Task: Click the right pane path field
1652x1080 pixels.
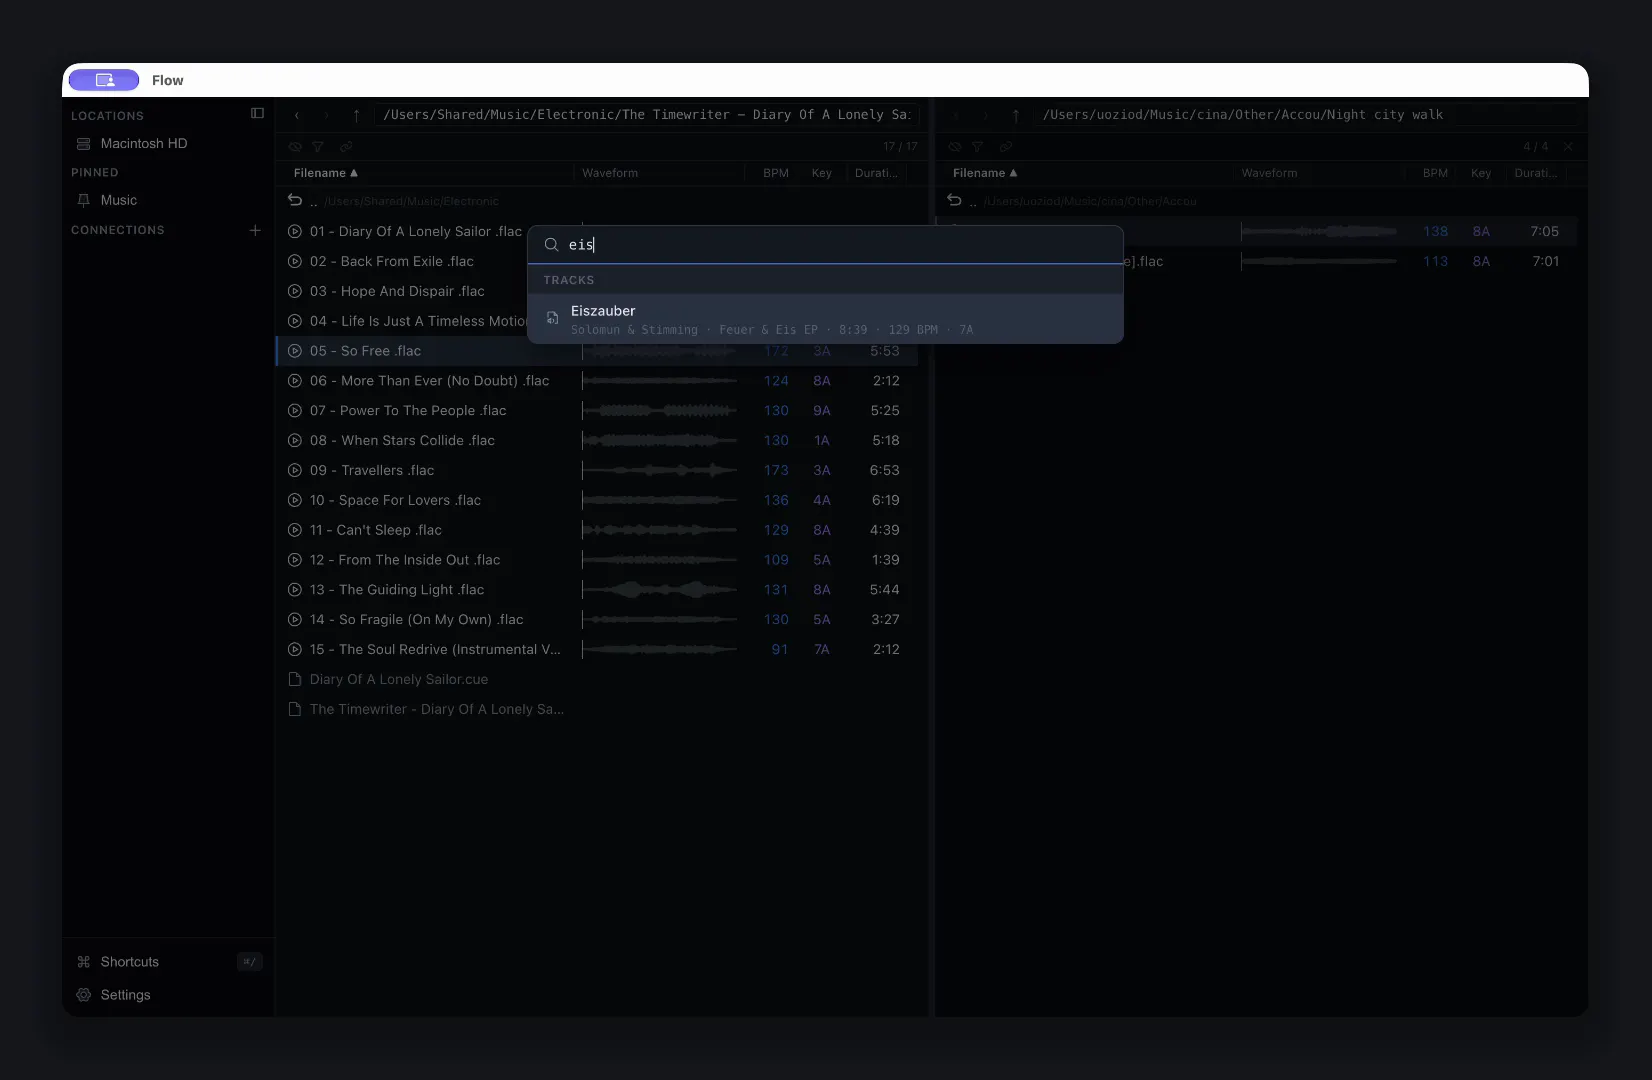Action: 1305,115
